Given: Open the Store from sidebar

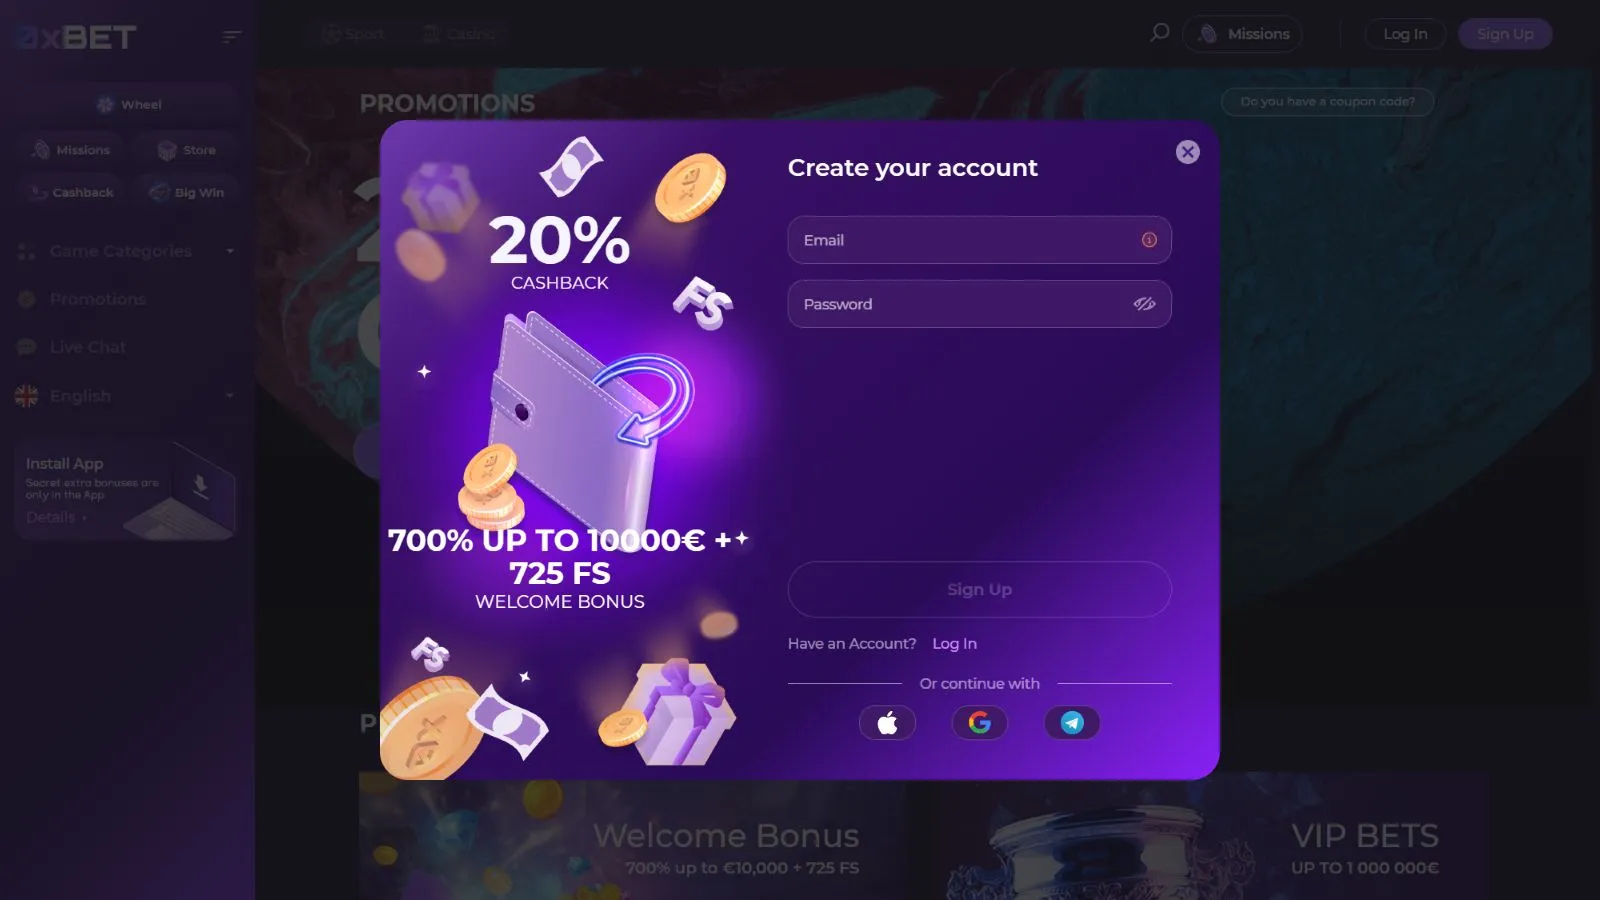Looking at the screenshot, I should click(187, 150).
